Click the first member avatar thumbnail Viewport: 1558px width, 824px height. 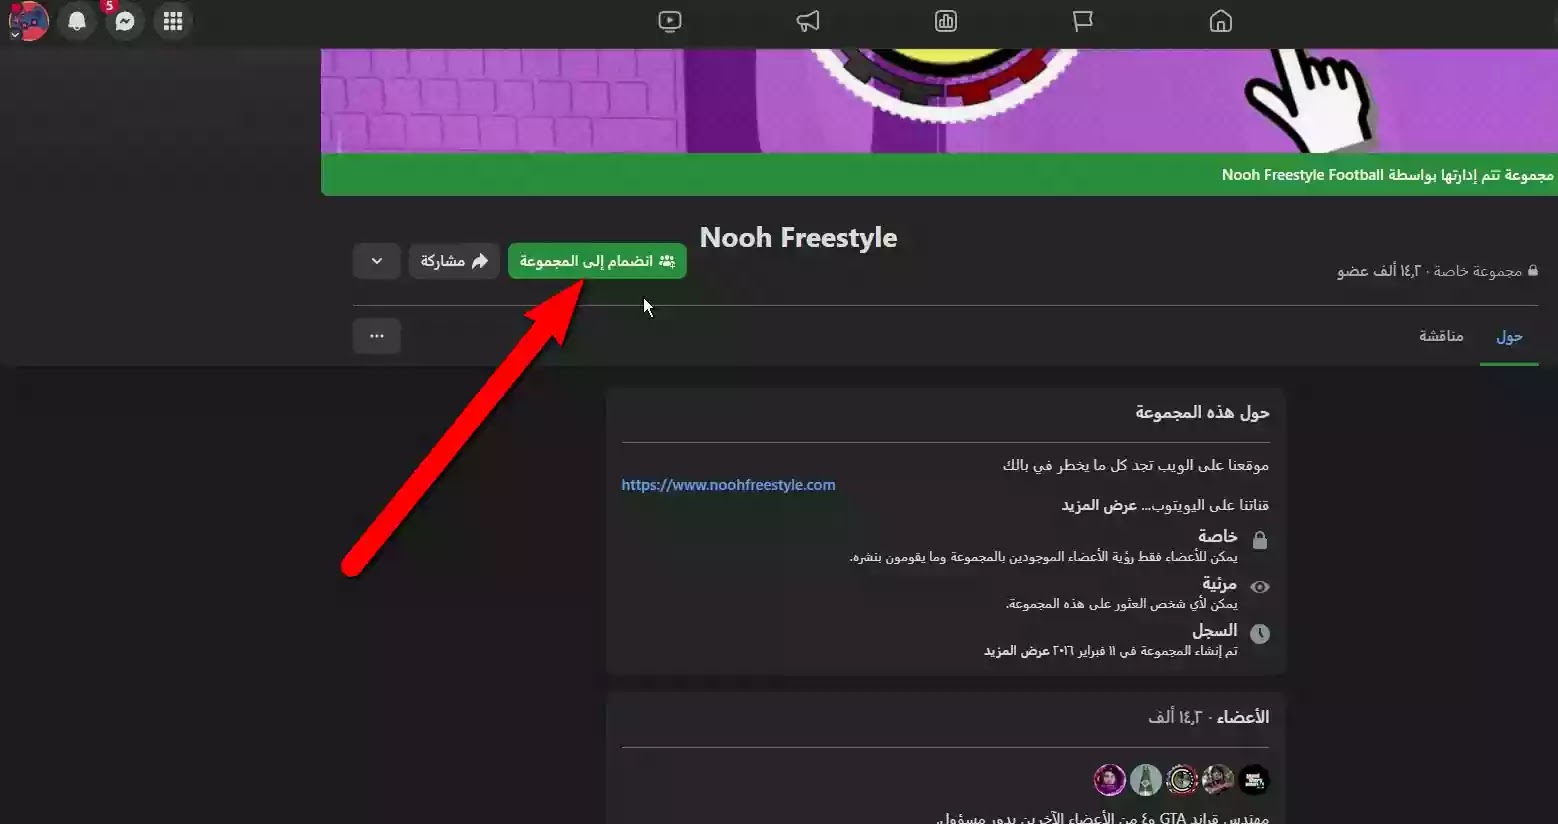click(1254, 780)
